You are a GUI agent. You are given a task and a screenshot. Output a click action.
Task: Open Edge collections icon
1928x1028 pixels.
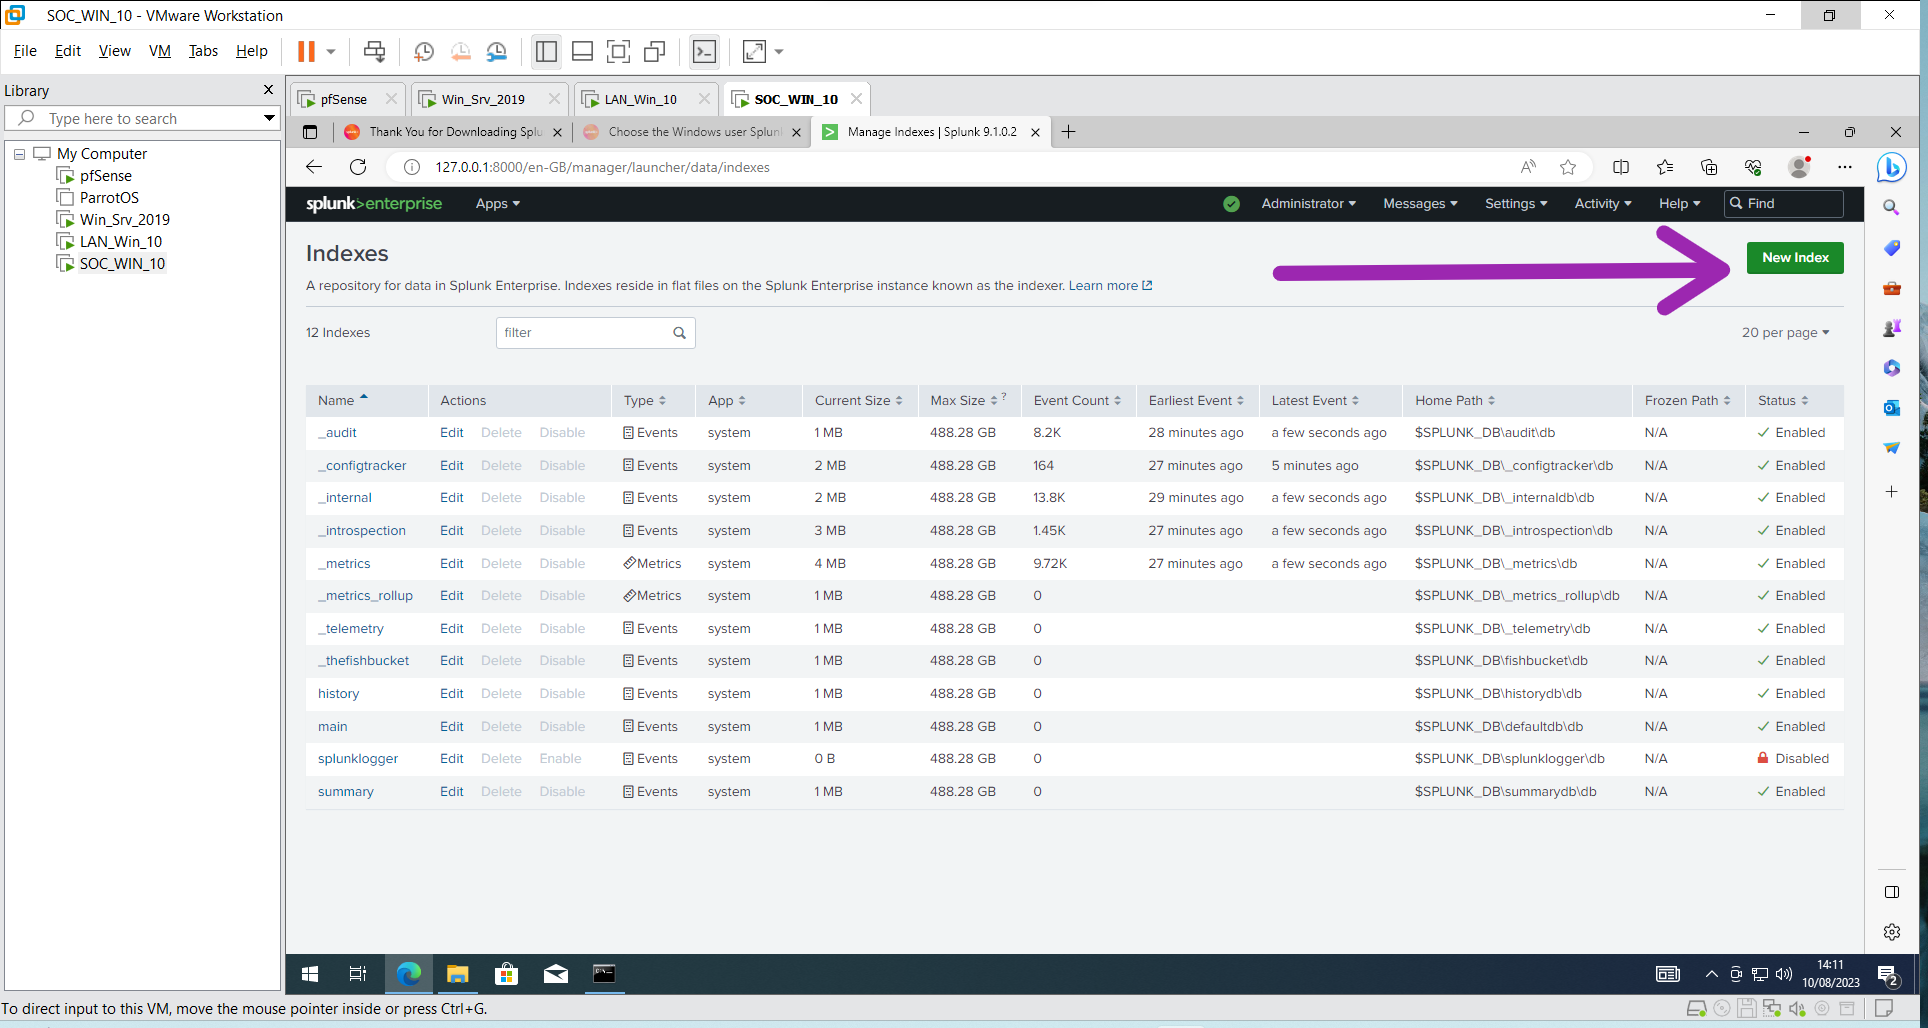coord(1709,167)
